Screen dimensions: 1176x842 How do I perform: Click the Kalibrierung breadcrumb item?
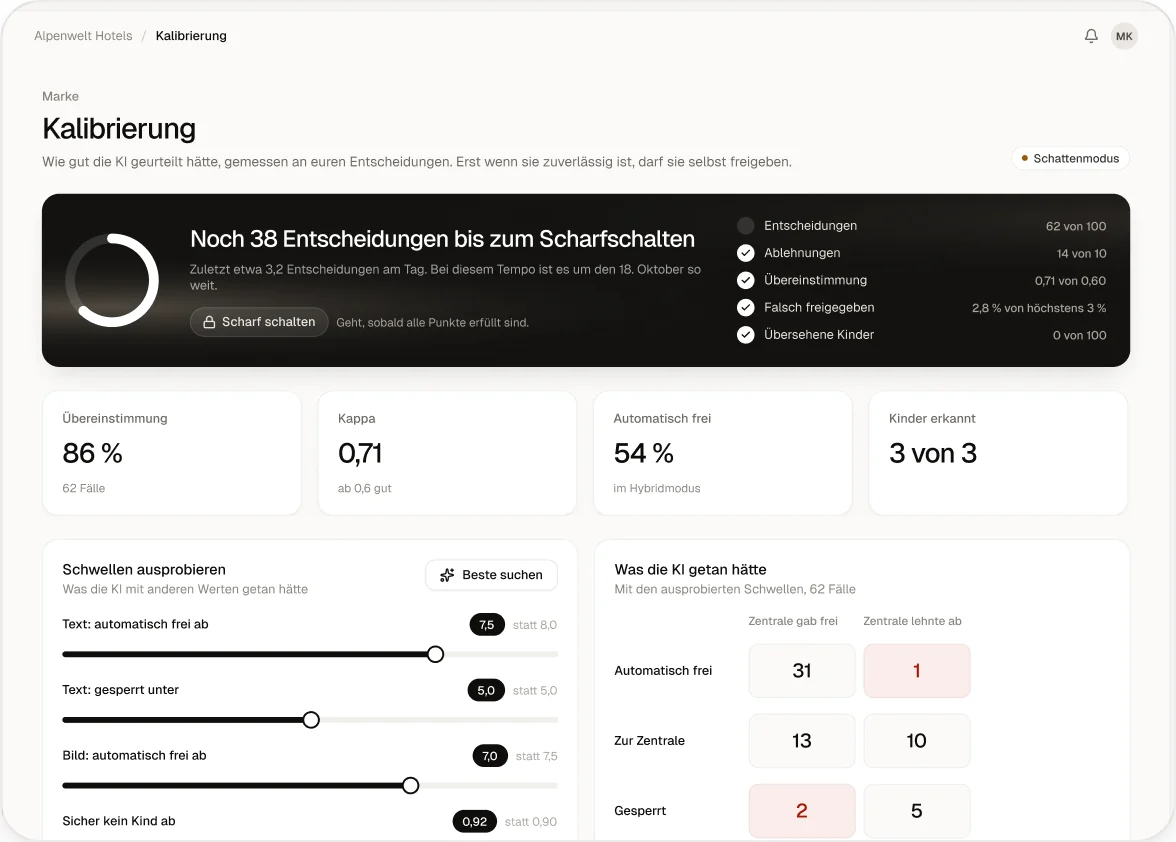(x=191, y=36)
